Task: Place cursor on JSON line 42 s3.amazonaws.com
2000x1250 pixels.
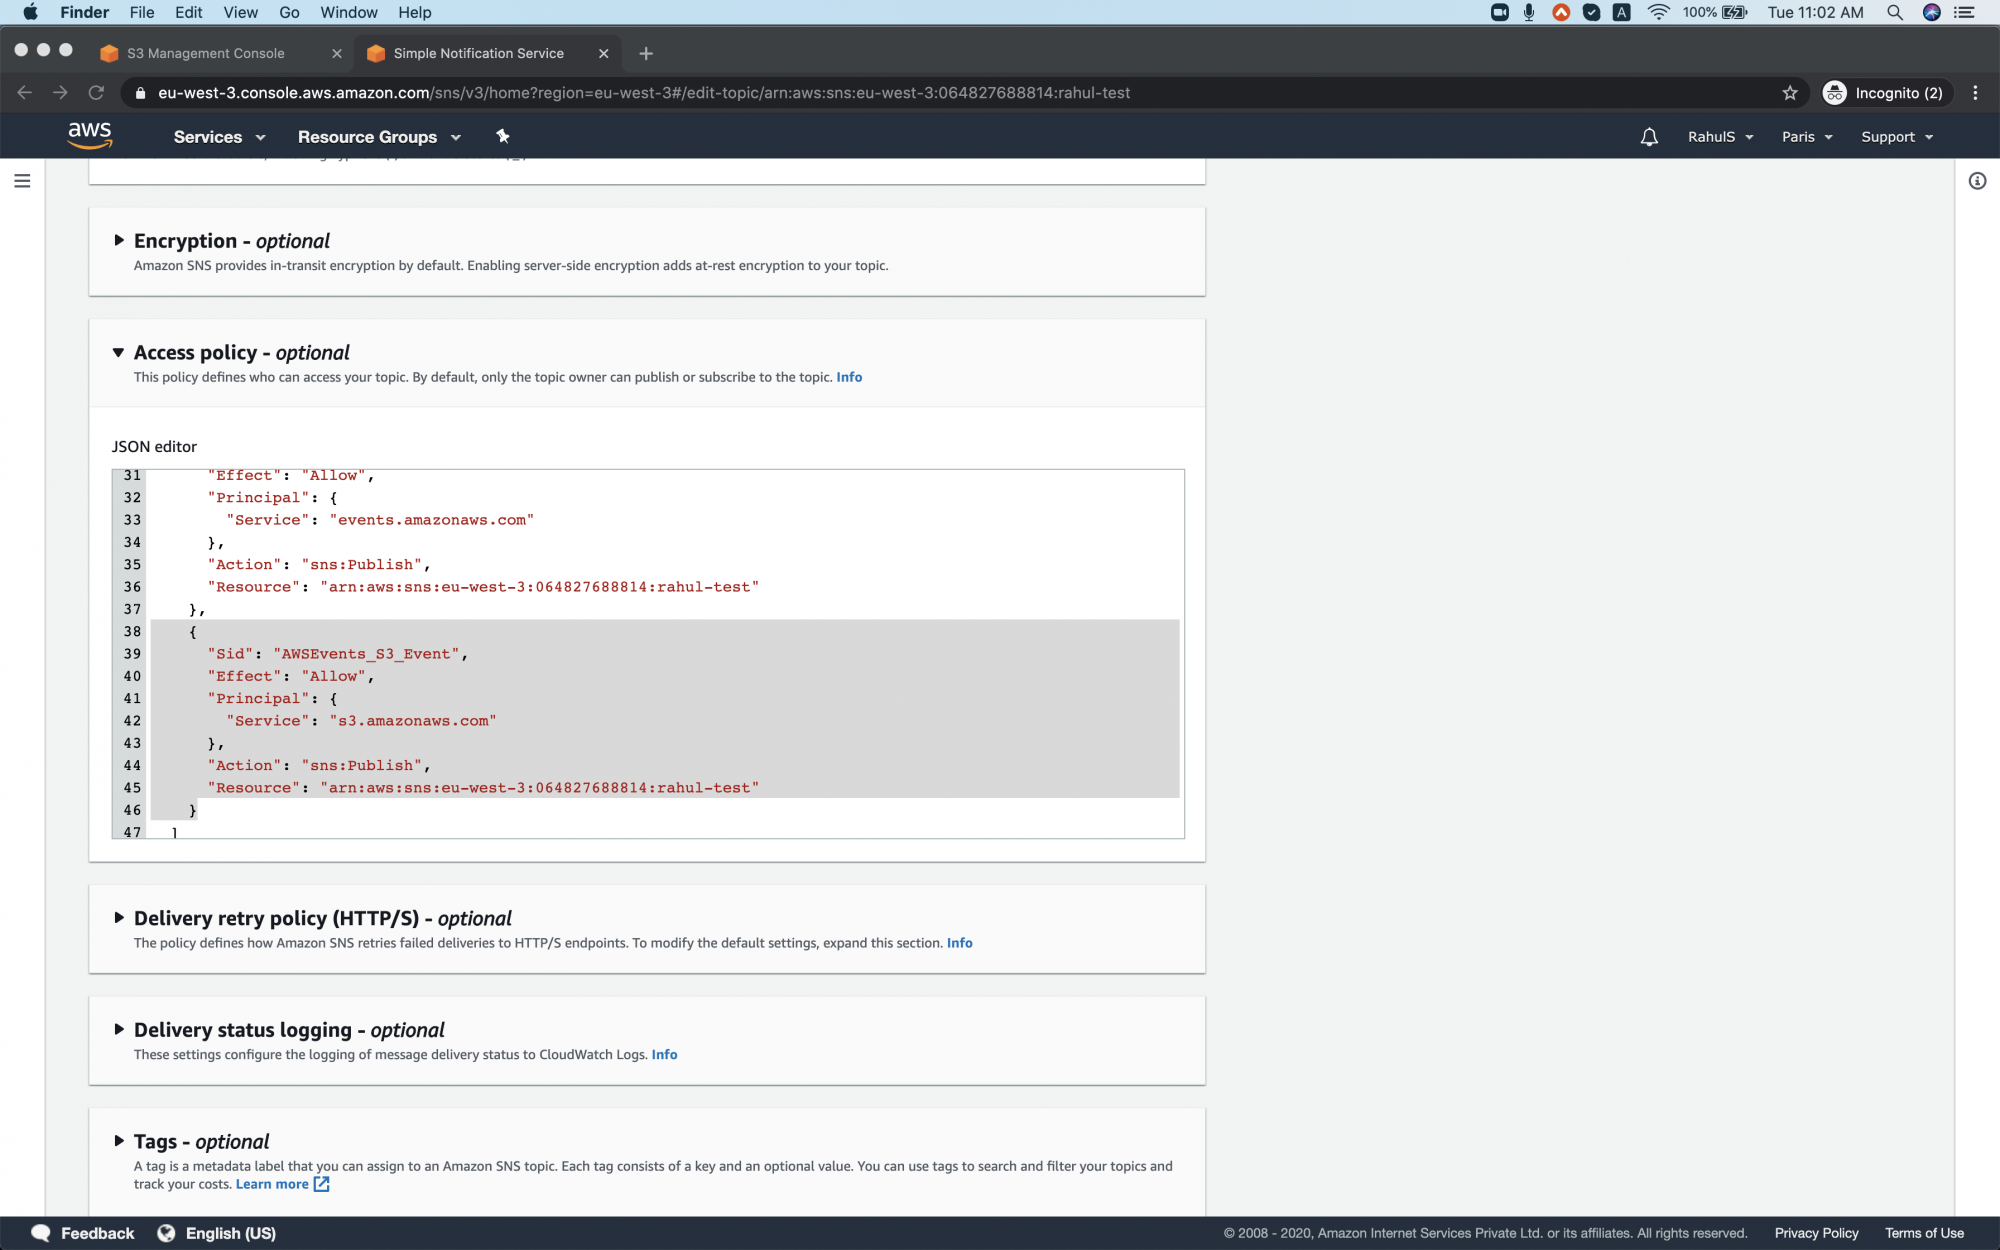Action: (x=413, y=721)
